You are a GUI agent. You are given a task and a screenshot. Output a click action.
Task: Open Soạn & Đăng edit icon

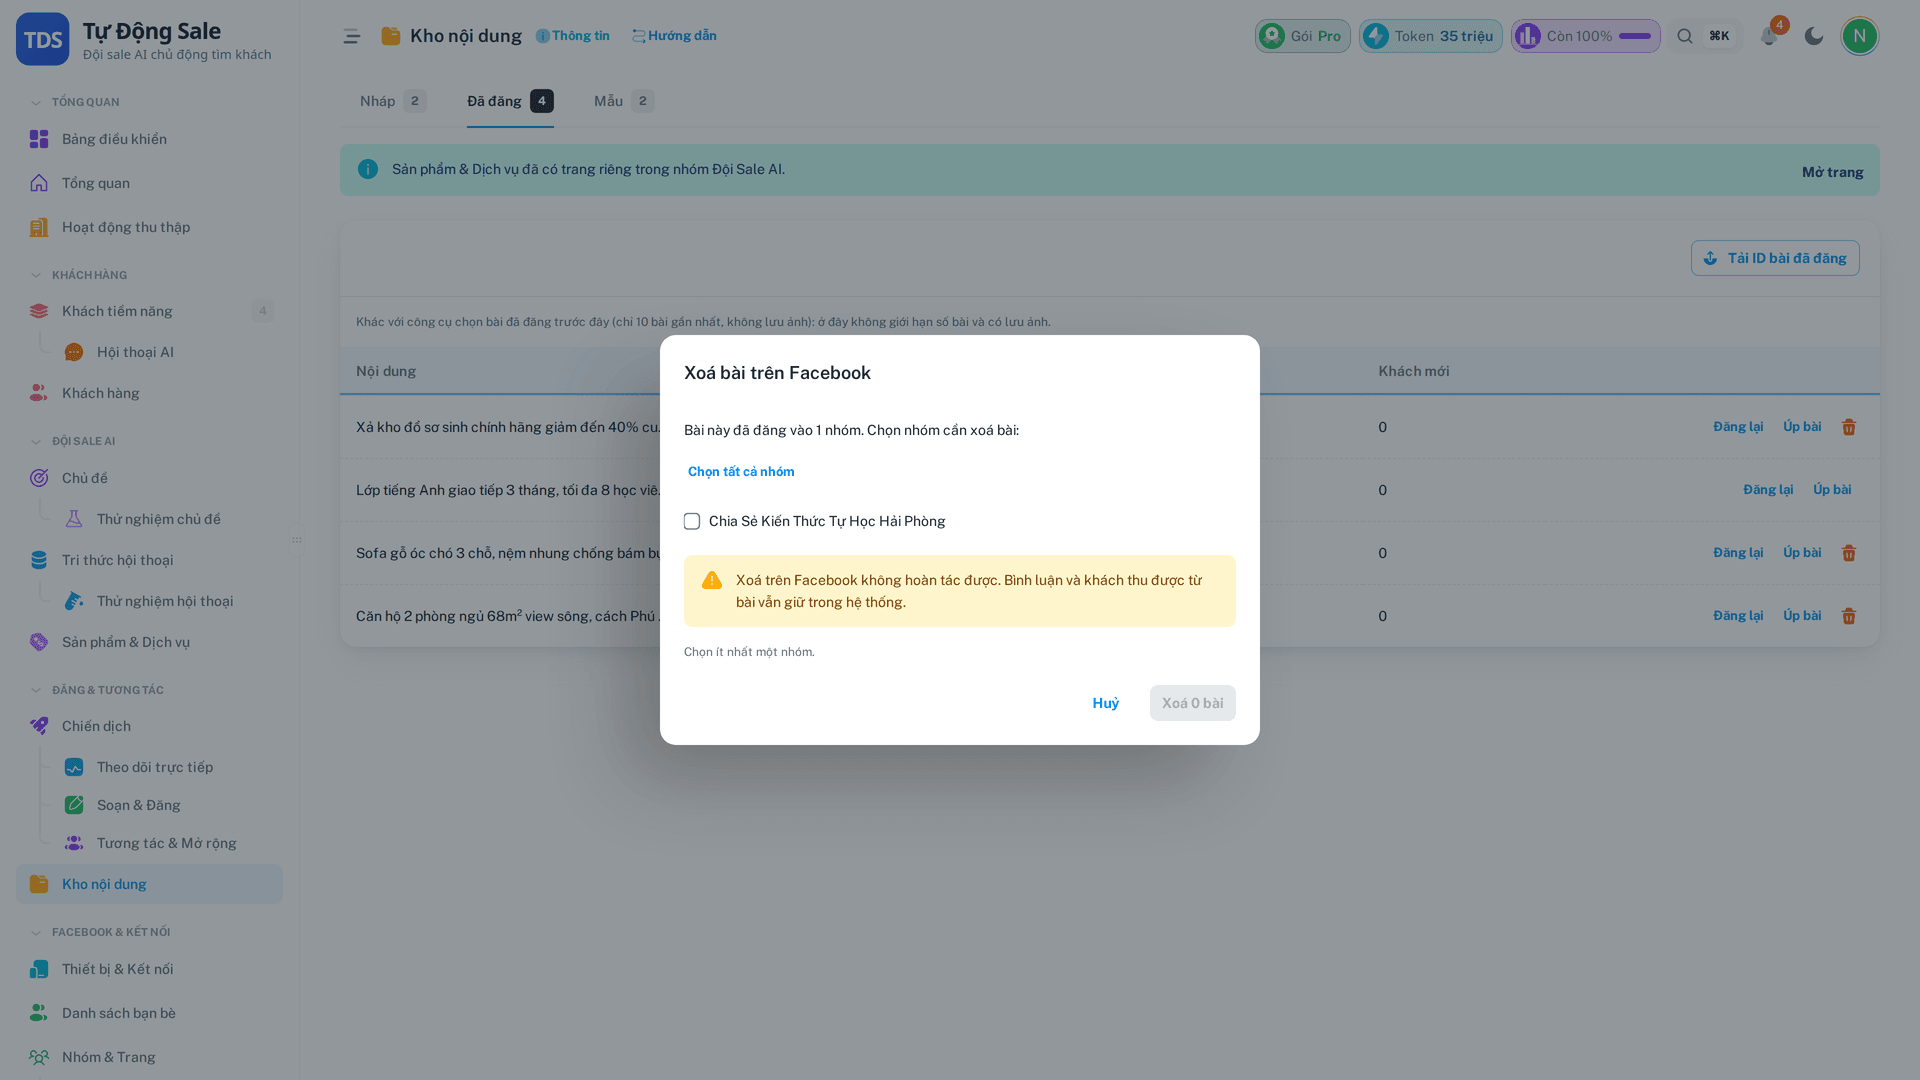tap(74, 805)
